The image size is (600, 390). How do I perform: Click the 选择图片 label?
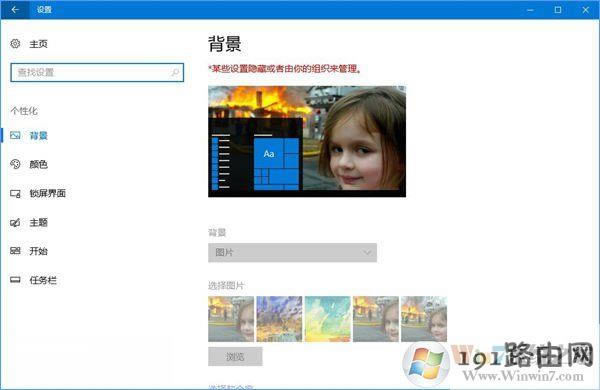coord(226,286)
